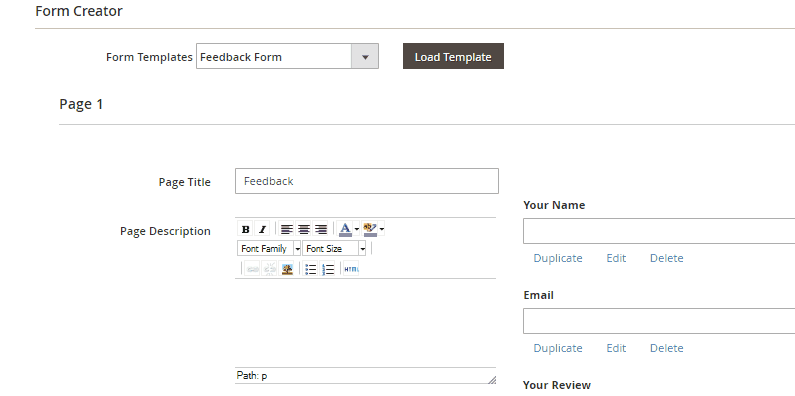
Task: Align description text left
Action: (287, 229)
